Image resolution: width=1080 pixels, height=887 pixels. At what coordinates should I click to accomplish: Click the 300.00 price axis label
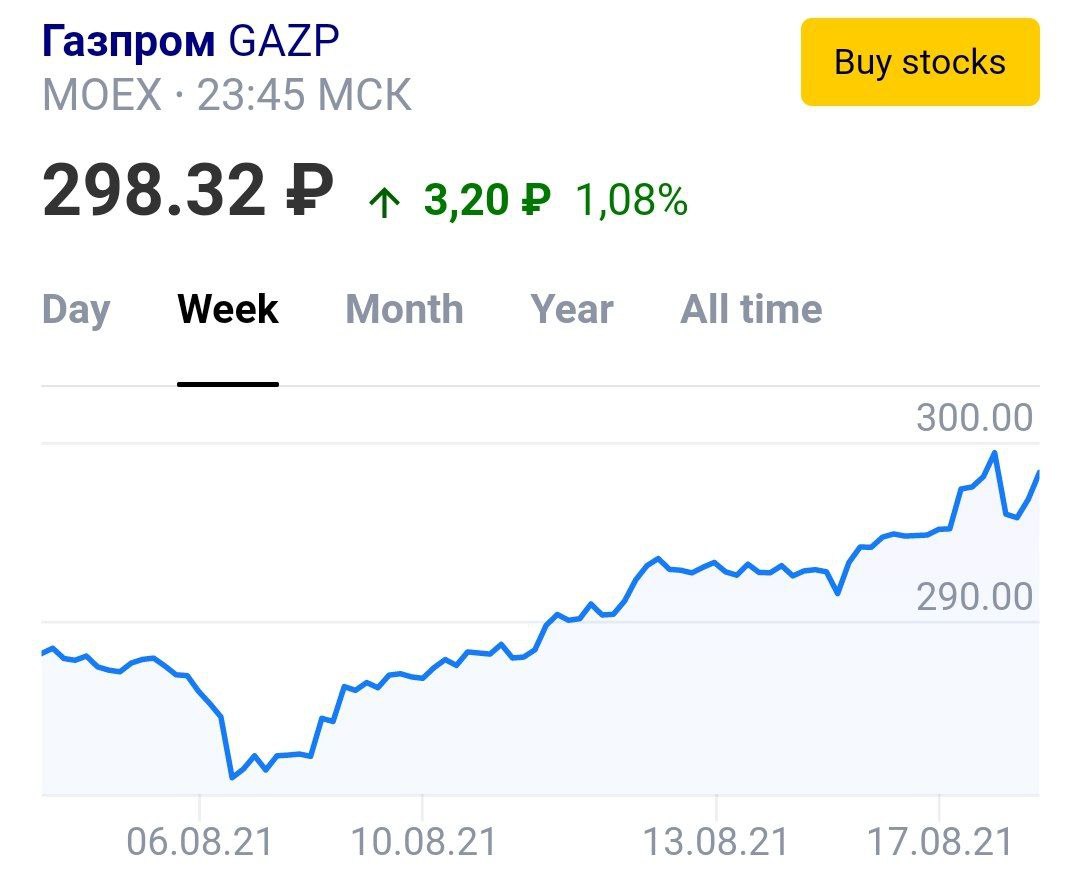[974, 418]
